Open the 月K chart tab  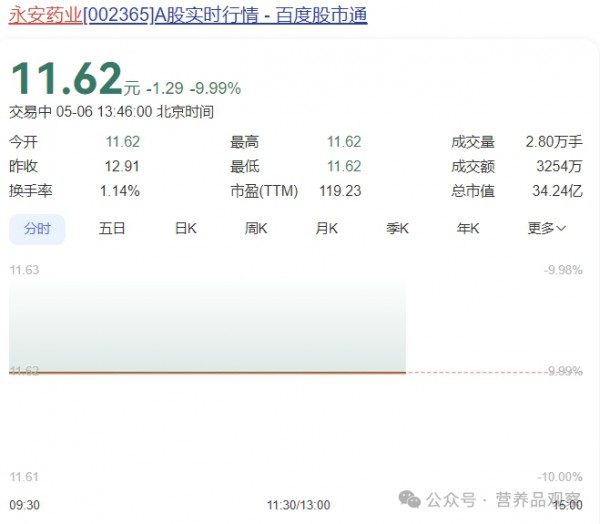[326, 229]
